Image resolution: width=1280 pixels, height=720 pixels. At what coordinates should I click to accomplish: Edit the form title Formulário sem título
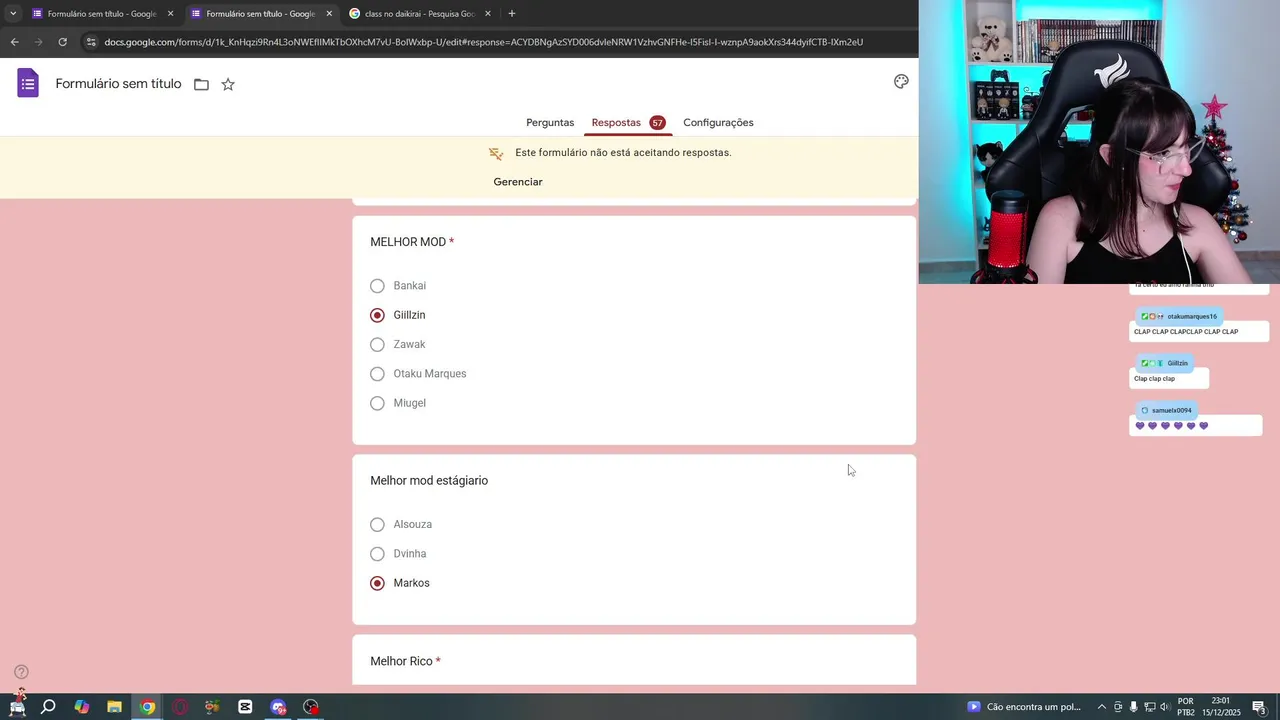click(118, 84)
